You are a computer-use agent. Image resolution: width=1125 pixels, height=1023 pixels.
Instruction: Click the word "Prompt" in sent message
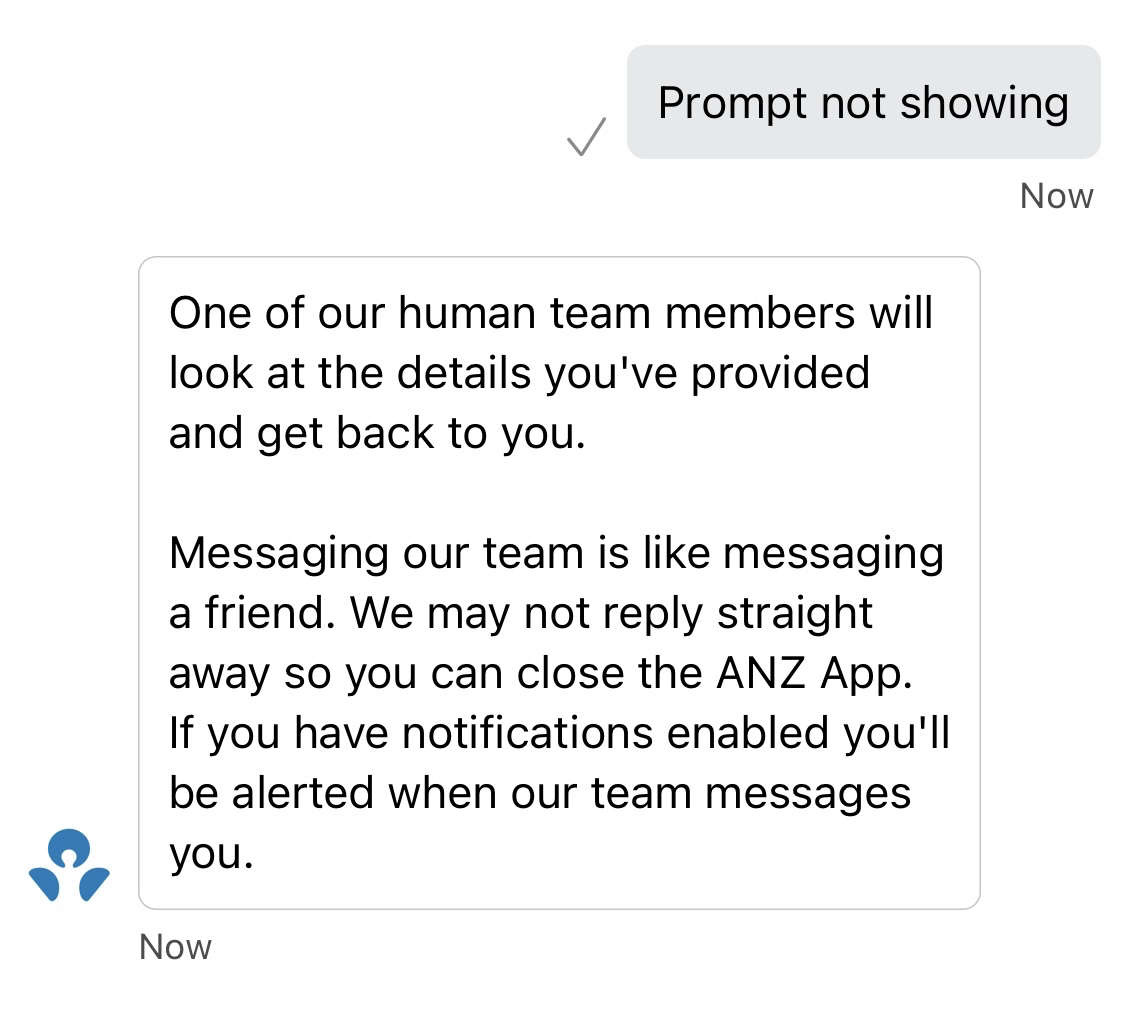tap(732, 103)
